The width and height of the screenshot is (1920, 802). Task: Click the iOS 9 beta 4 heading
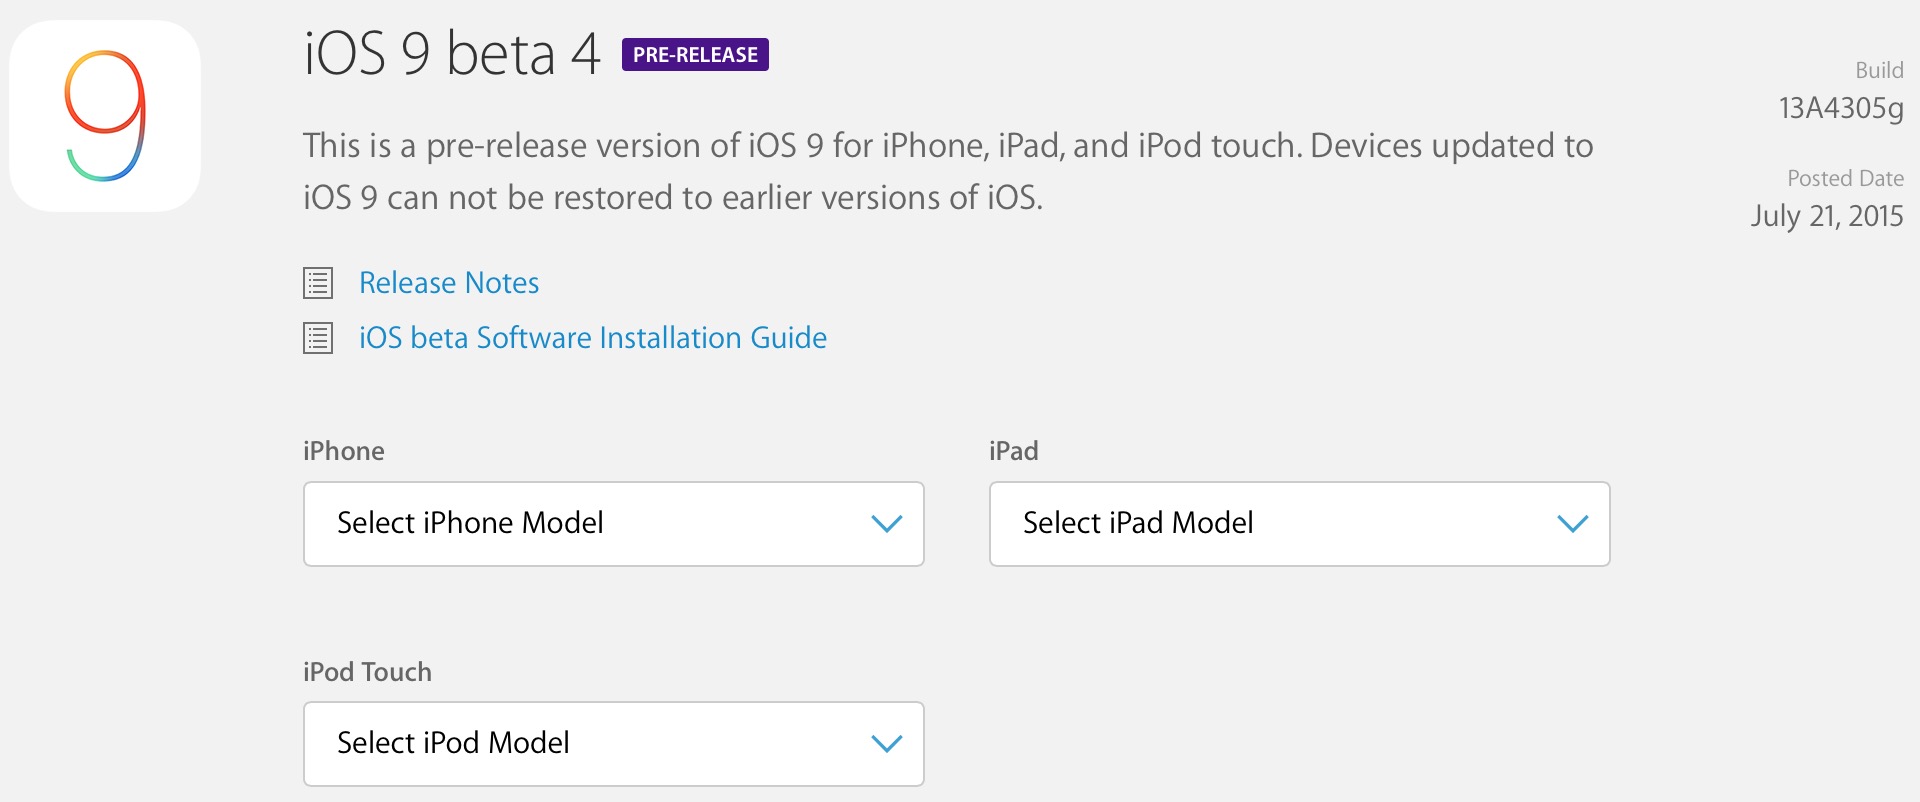click(452, 53)
